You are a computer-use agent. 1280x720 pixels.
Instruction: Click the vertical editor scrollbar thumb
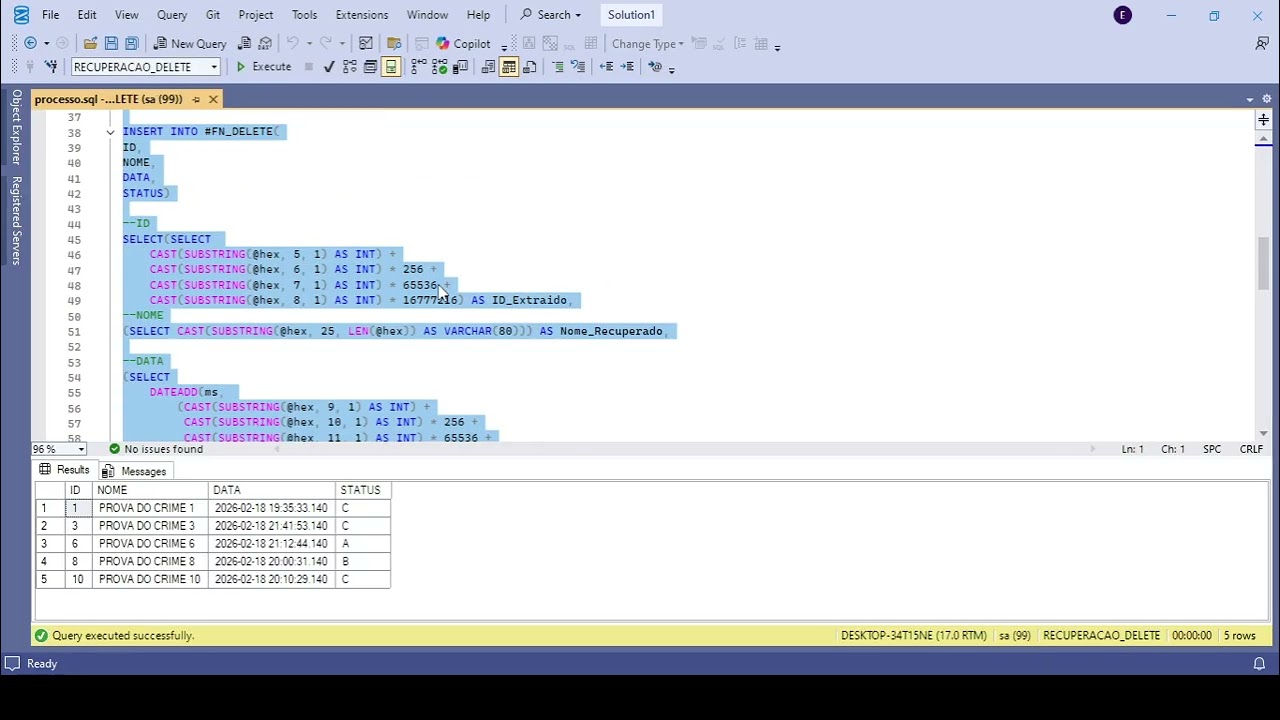[1263, 262]
